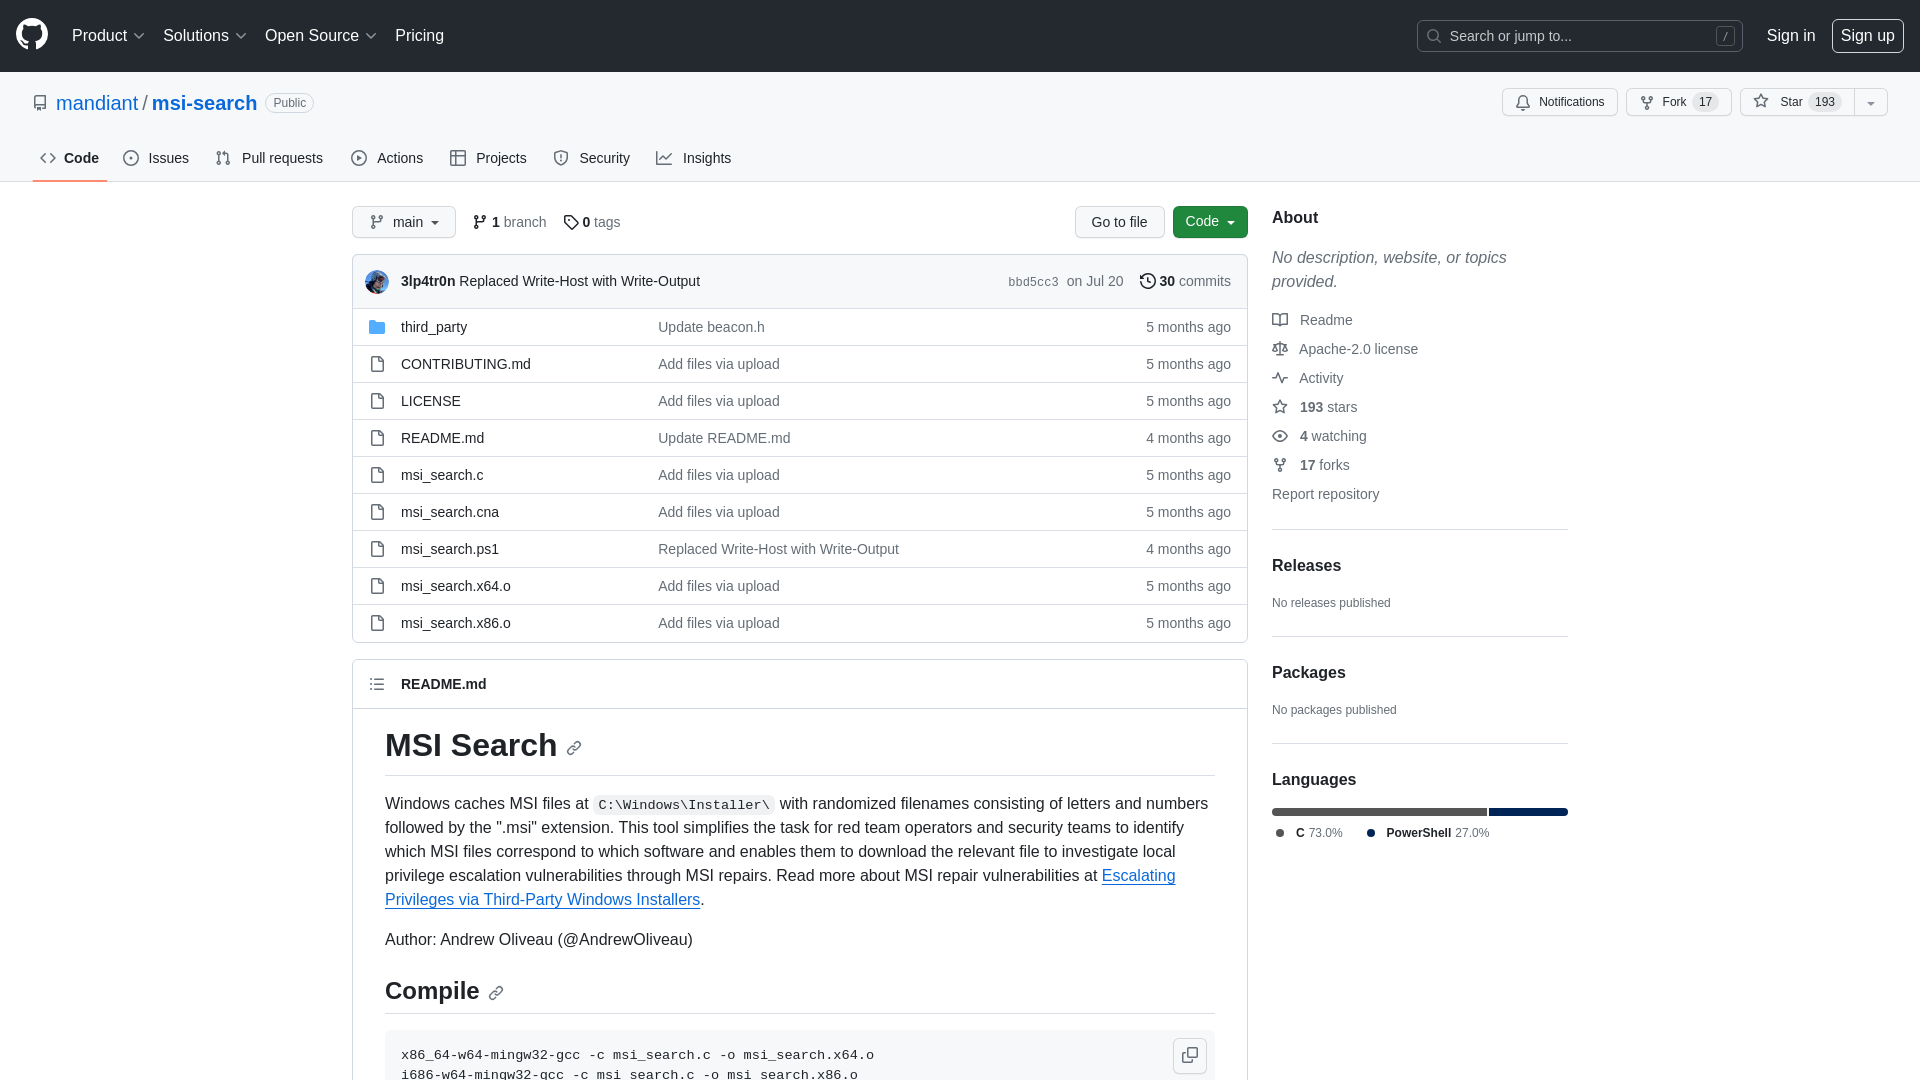Expand the Product menu
This screenshot has width=1920, height=1080.
(x=108, y=36)
